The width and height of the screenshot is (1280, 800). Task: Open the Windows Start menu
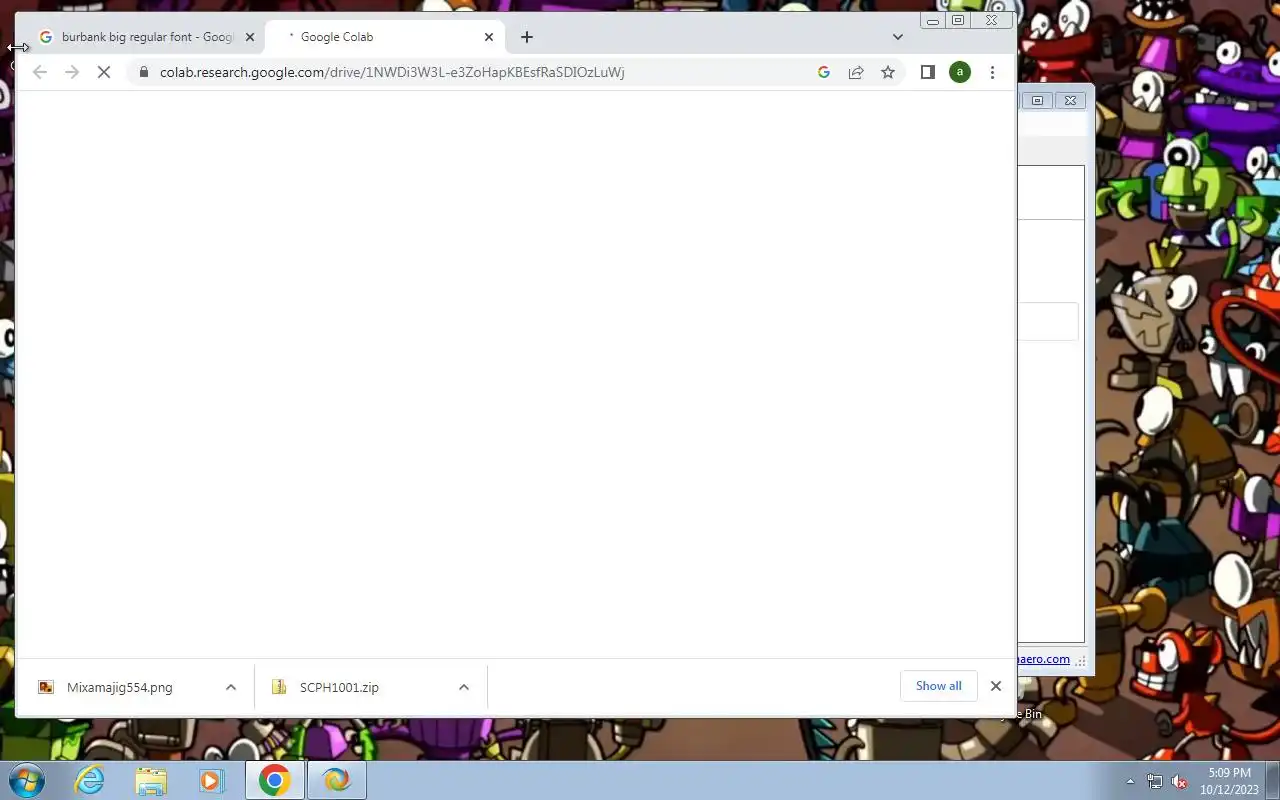pyautogui.click(x=27, y=780)
